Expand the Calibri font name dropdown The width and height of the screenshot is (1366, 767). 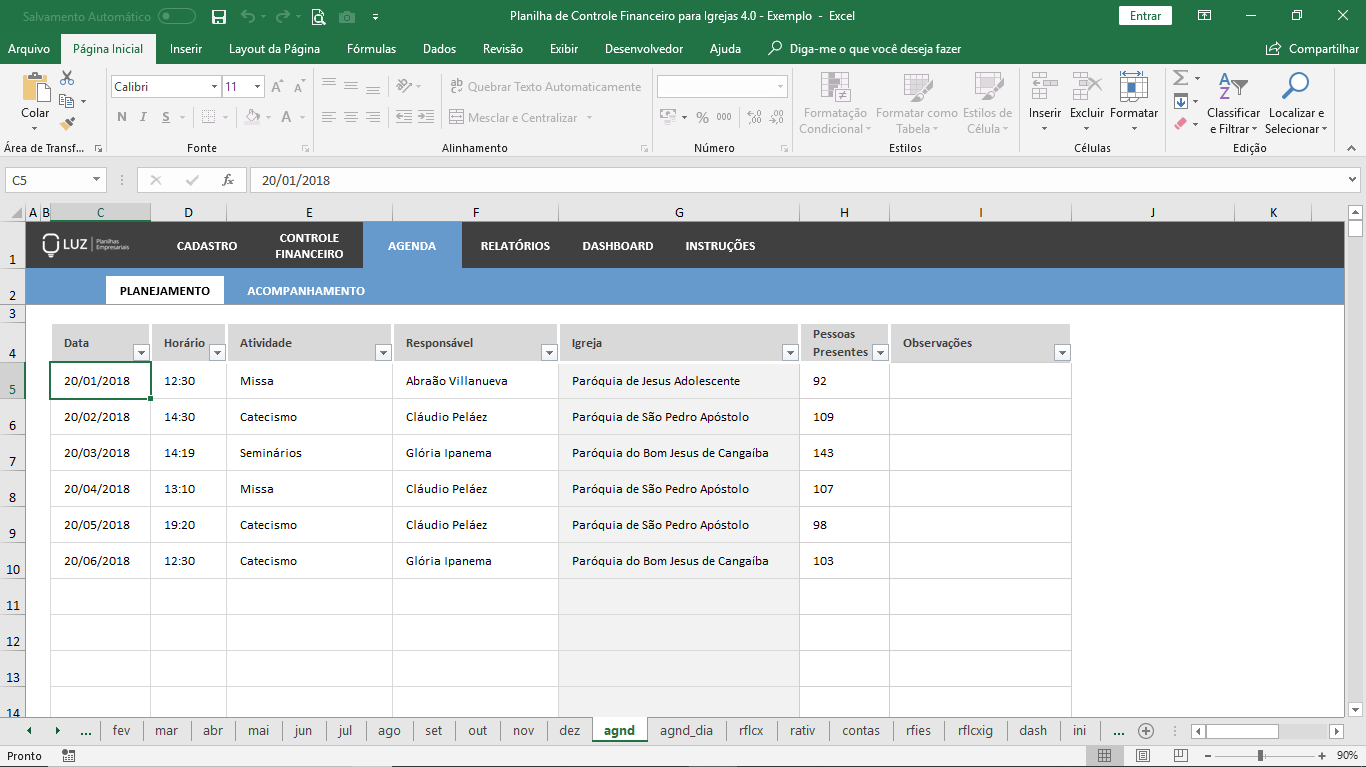[x=214, y=87]
